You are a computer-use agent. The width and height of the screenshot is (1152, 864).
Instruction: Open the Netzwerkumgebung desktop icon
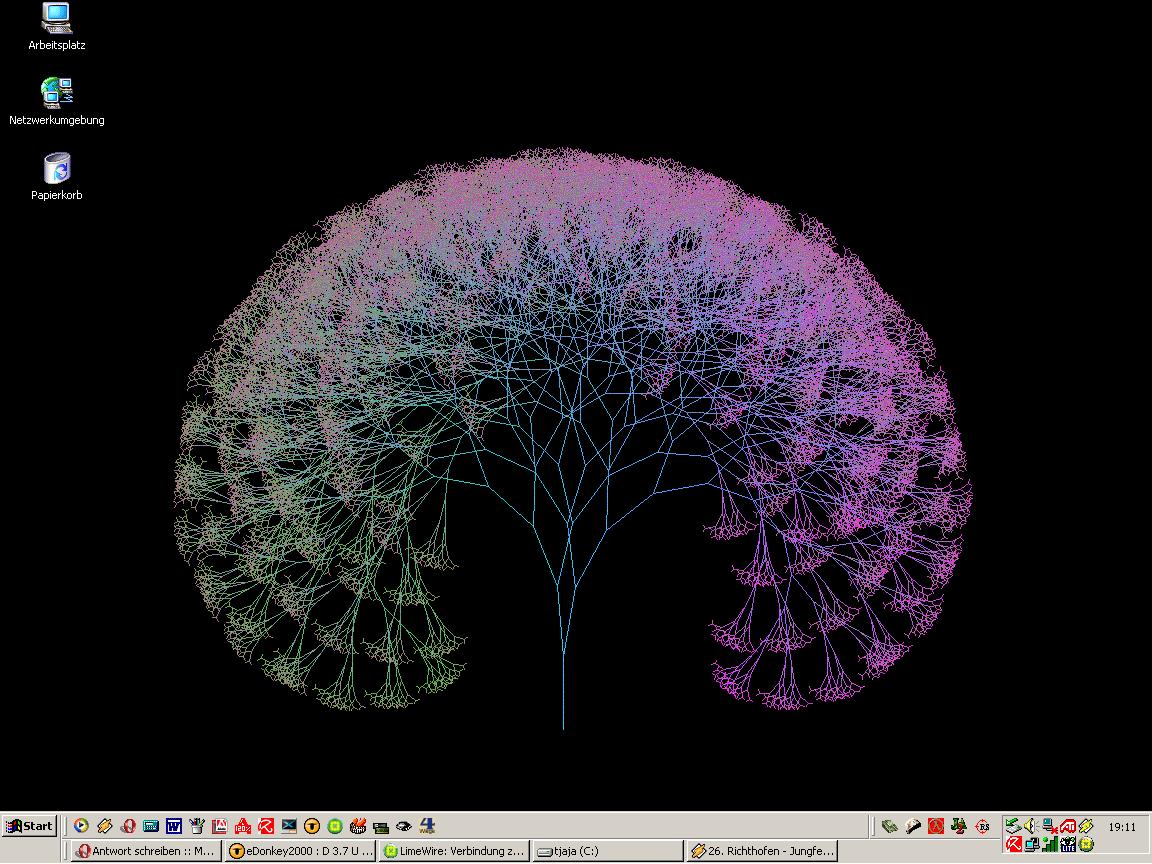(57, 94)
